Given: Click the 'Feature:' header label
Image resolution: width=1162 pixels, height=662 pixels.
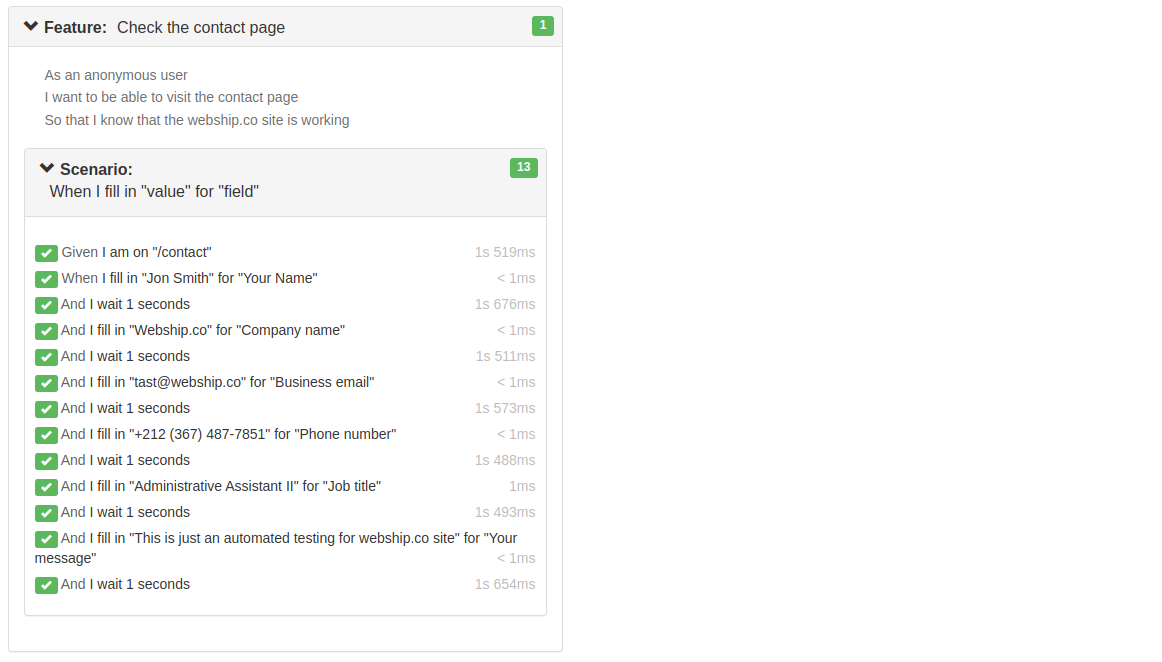Looking at the screenshot, I should pyautogui.click(x=74, y=27).
